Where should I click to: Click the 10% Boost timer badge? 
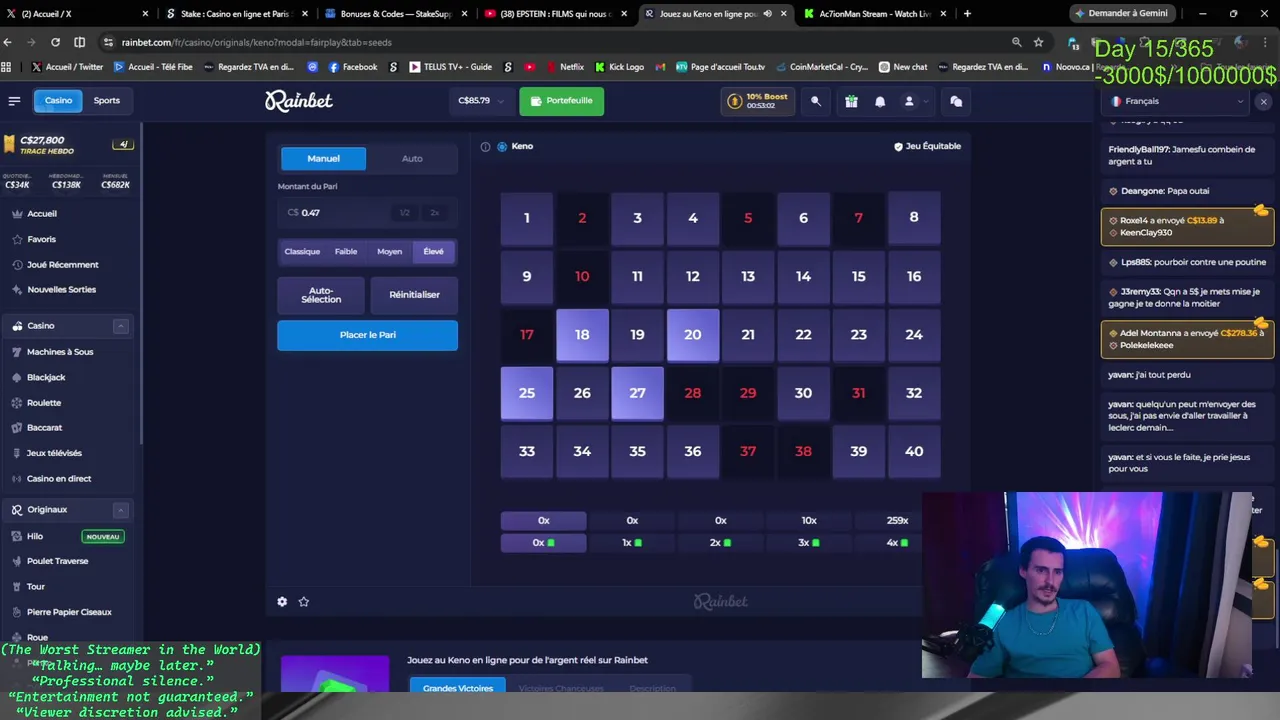tap(758, 101)
